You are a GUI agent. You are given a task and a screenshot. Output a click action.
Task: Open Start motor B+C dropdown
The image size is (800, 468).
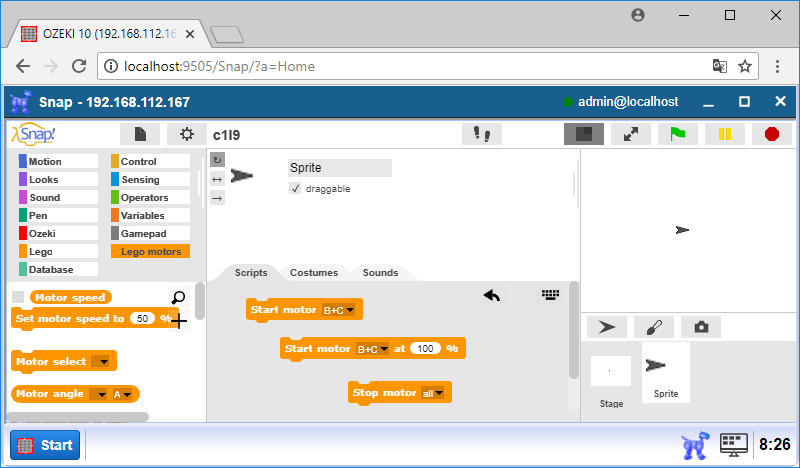(338, 310)
